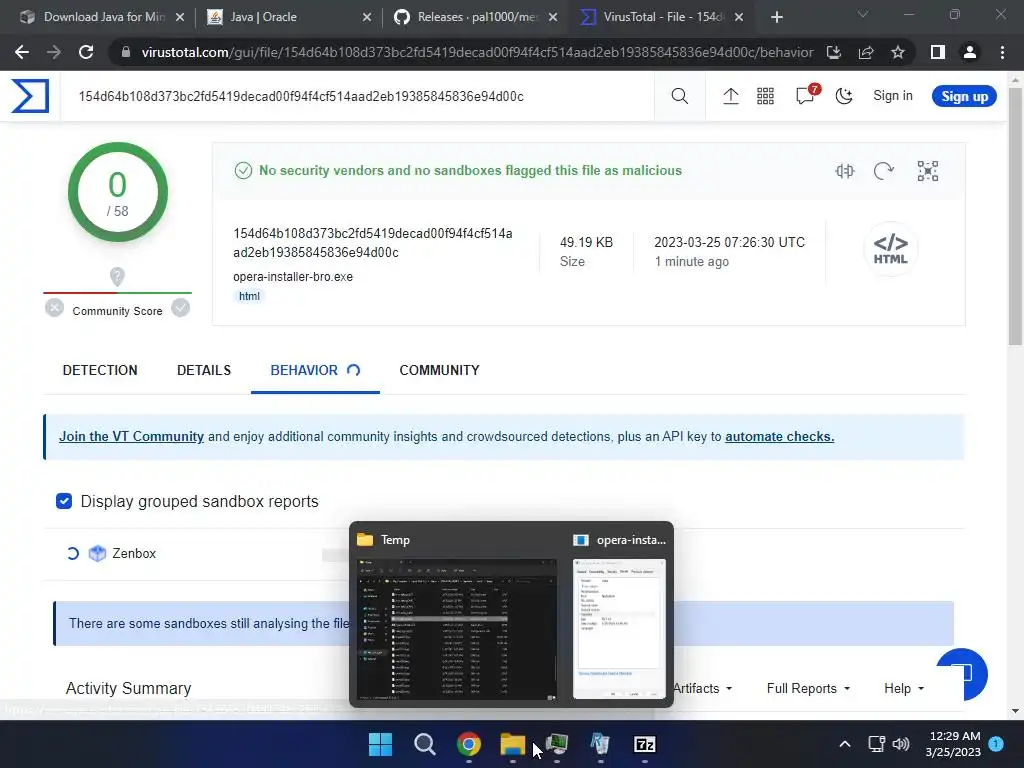Image resolution: width=1024 pixels, height=768 pixels.
Task: Click Join the VT Community link
Action: [x=131, y=436]
